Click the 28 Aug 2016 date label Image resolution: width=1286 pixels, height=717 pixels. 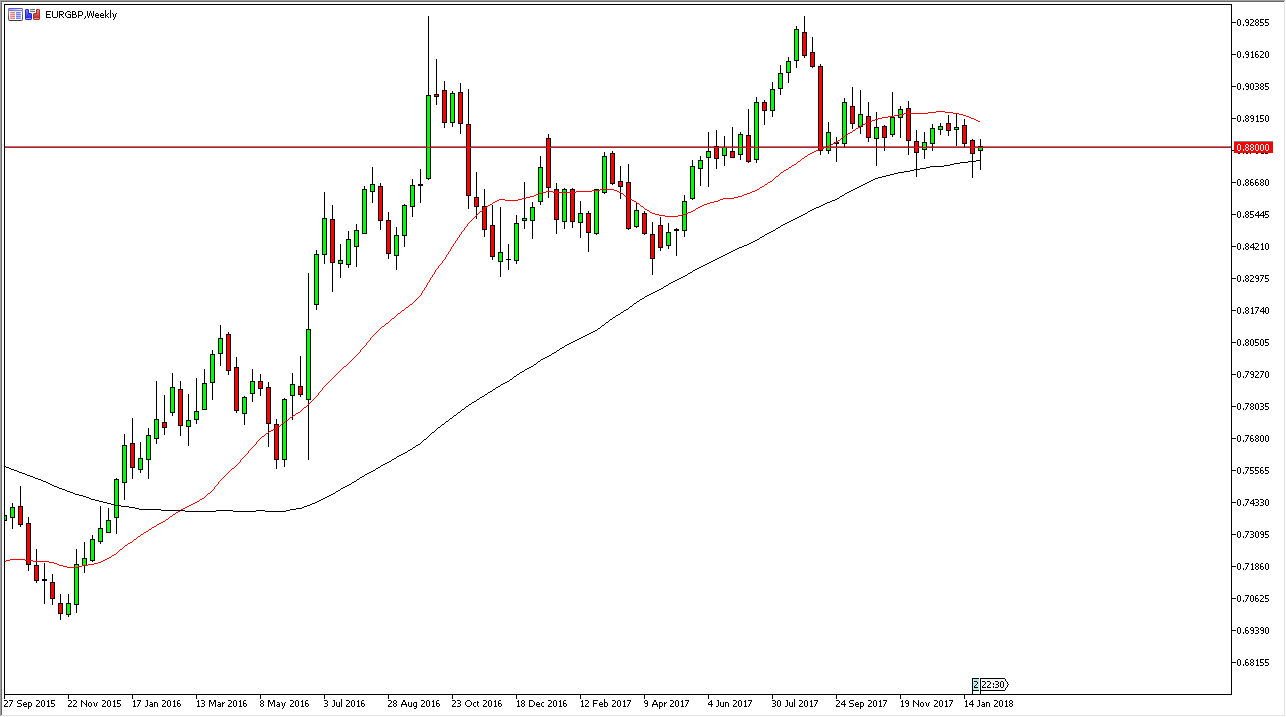coord(413,703)
